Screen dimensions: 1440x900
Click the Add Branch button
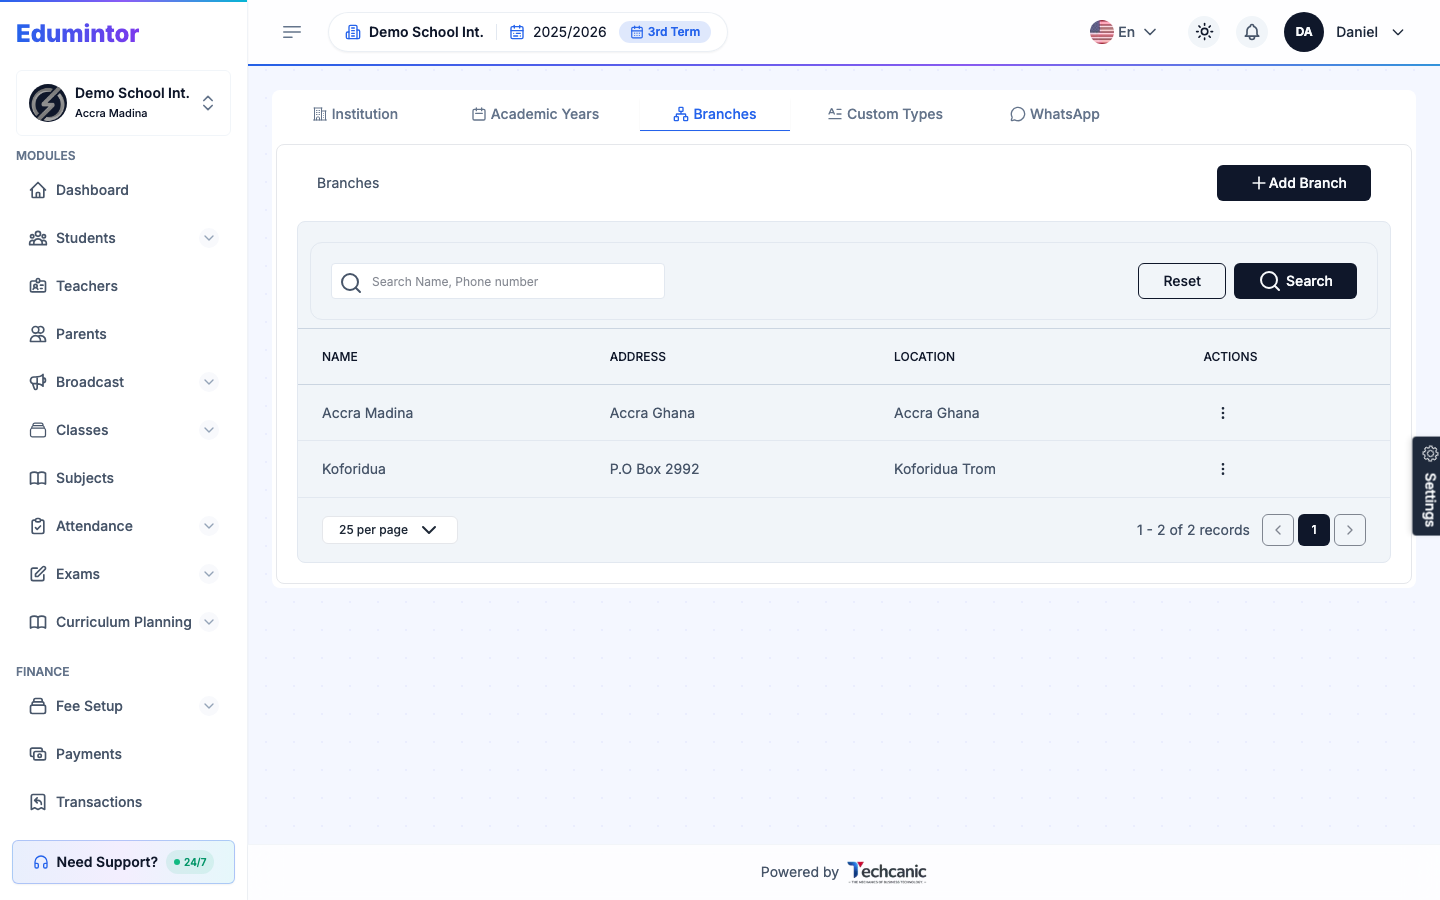1294,183
